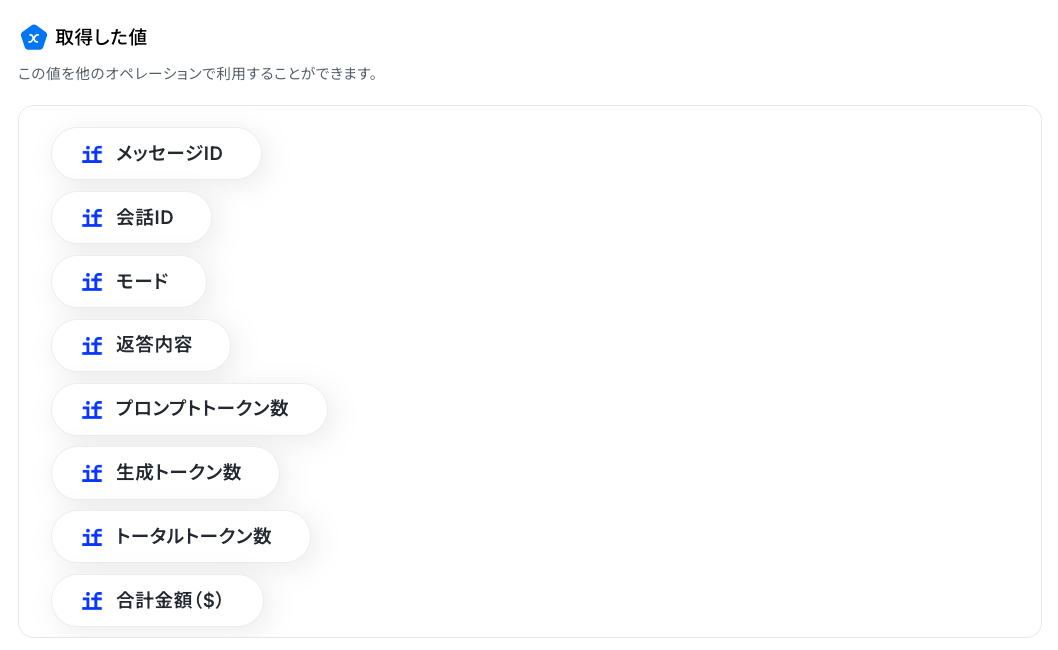Select the トータルトークン数 label text

pos(194,536)
